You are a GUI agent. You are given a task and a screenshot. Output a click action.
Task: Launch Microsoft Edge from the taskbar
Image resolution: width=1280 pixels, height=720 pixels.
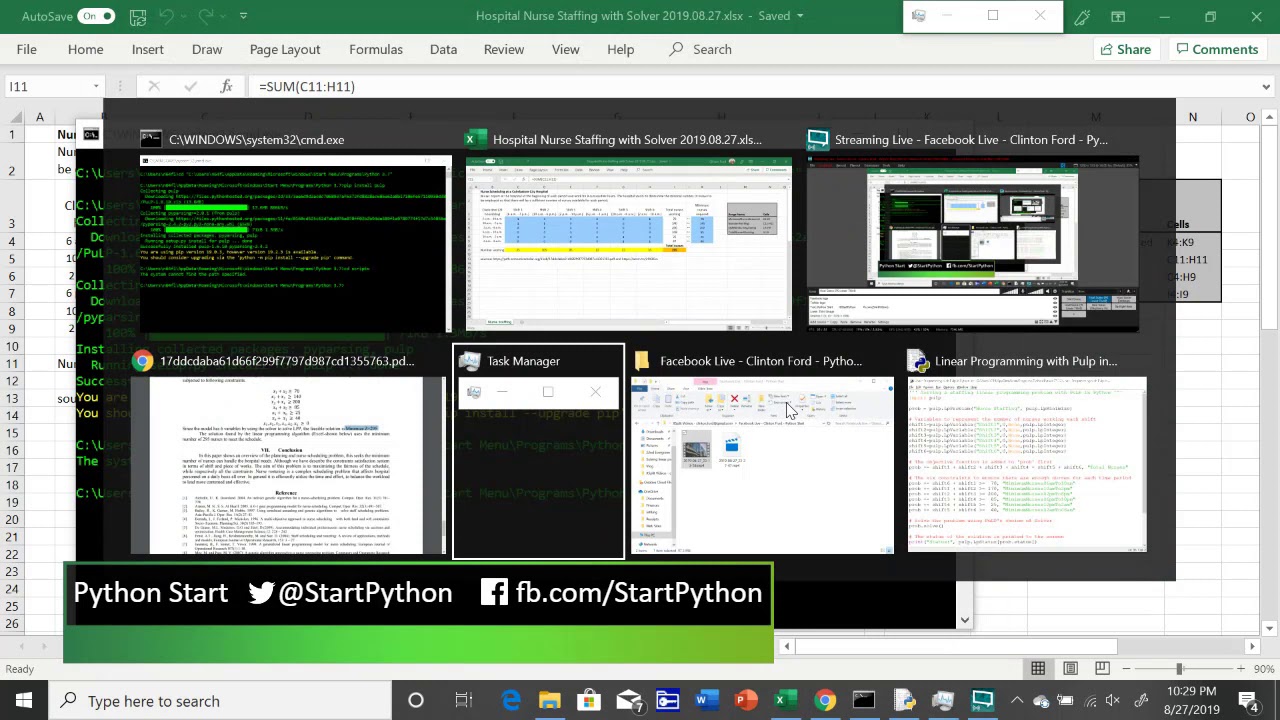click(x=511, y=700)
